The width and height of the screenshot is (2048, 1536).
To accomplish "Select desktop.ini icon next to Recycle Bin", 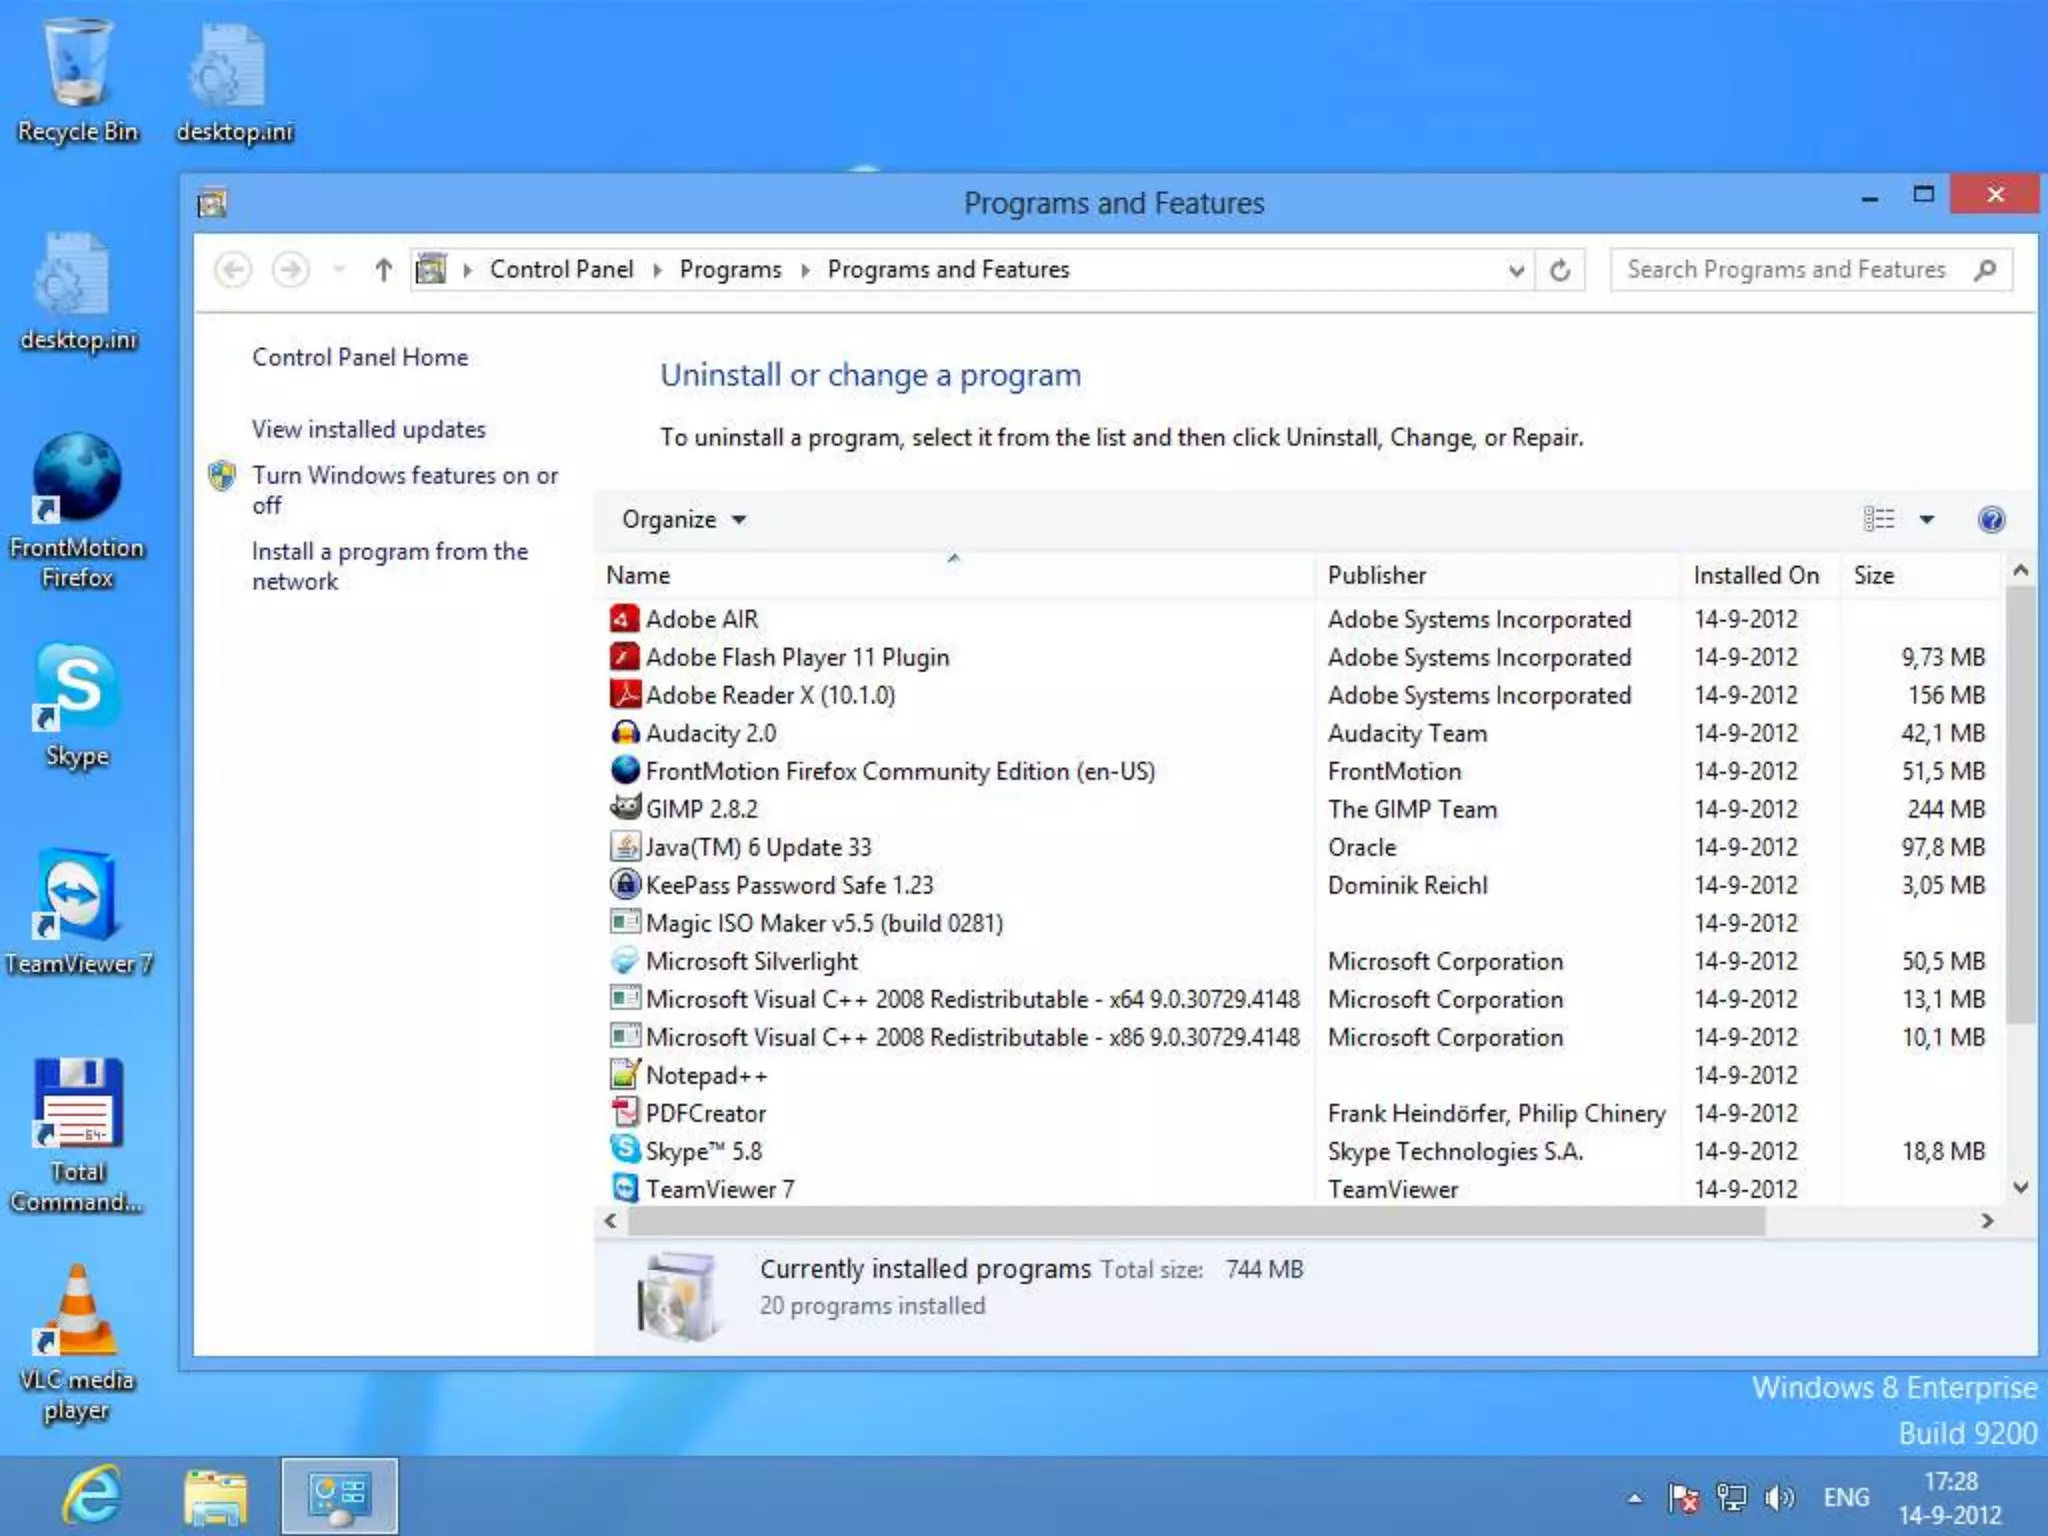I will (x=234, y=82).
